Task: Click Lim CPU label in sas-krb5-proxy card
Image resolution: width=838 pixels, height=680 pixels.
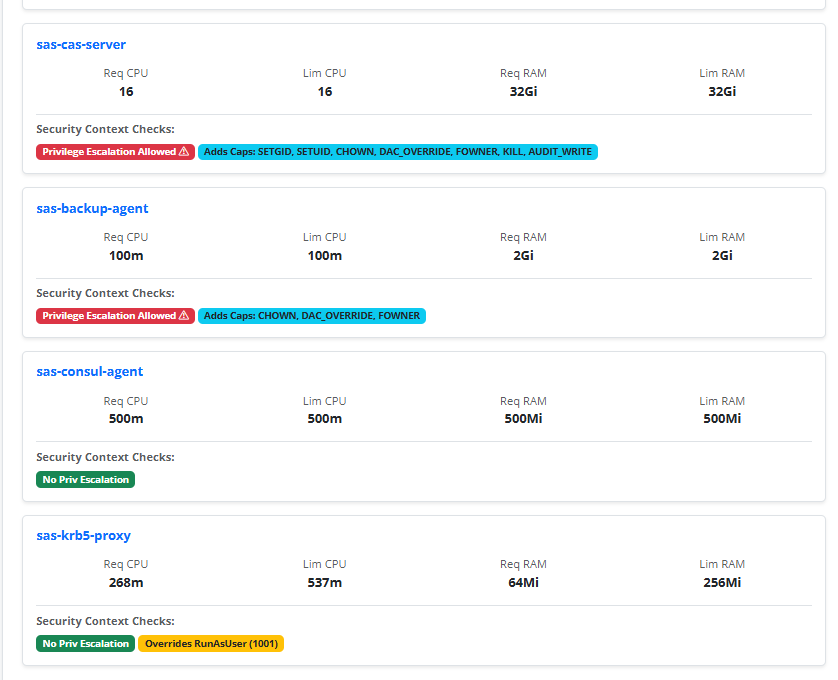Action: (325, 565)
